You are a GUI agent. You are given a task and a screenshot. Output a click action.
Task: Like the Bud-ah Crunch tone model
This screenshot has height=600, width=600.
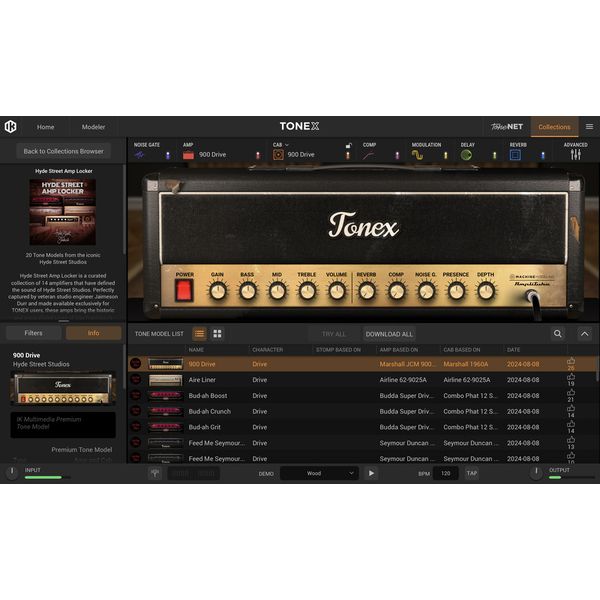click(x=571, y=408)
